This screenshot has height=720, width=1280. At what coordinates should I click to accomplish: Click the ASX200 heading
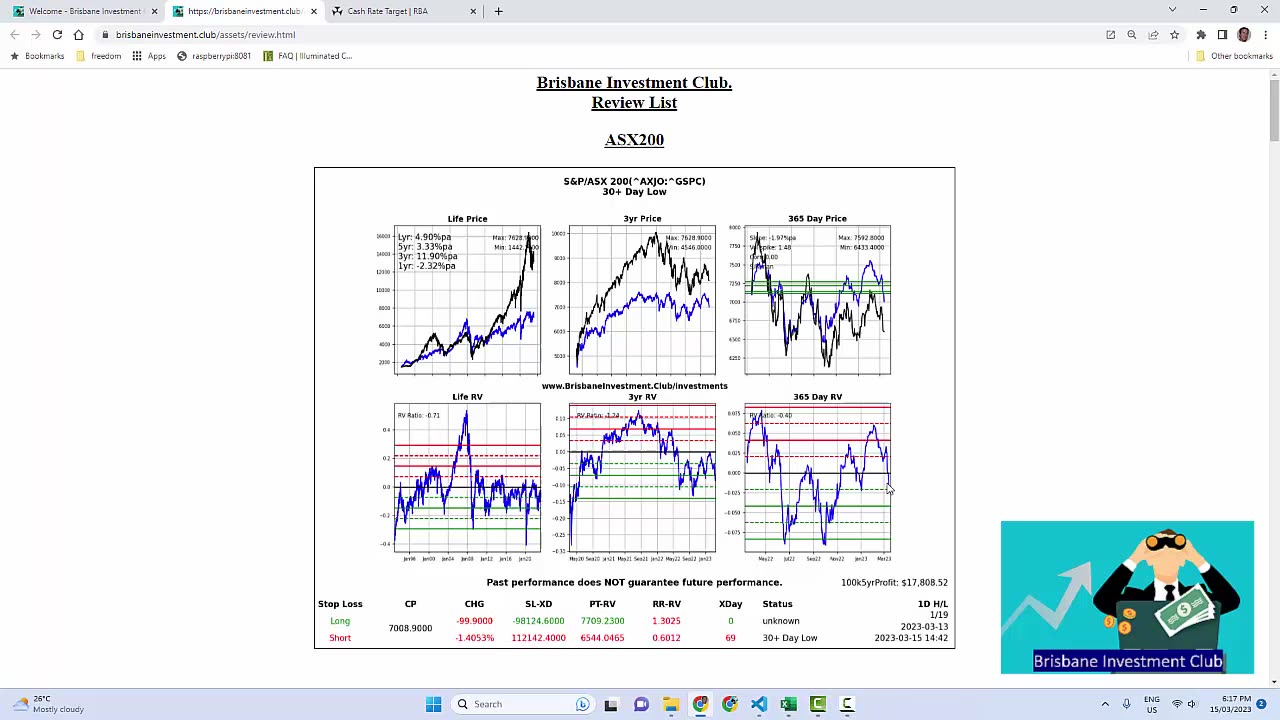pos(634,140)
